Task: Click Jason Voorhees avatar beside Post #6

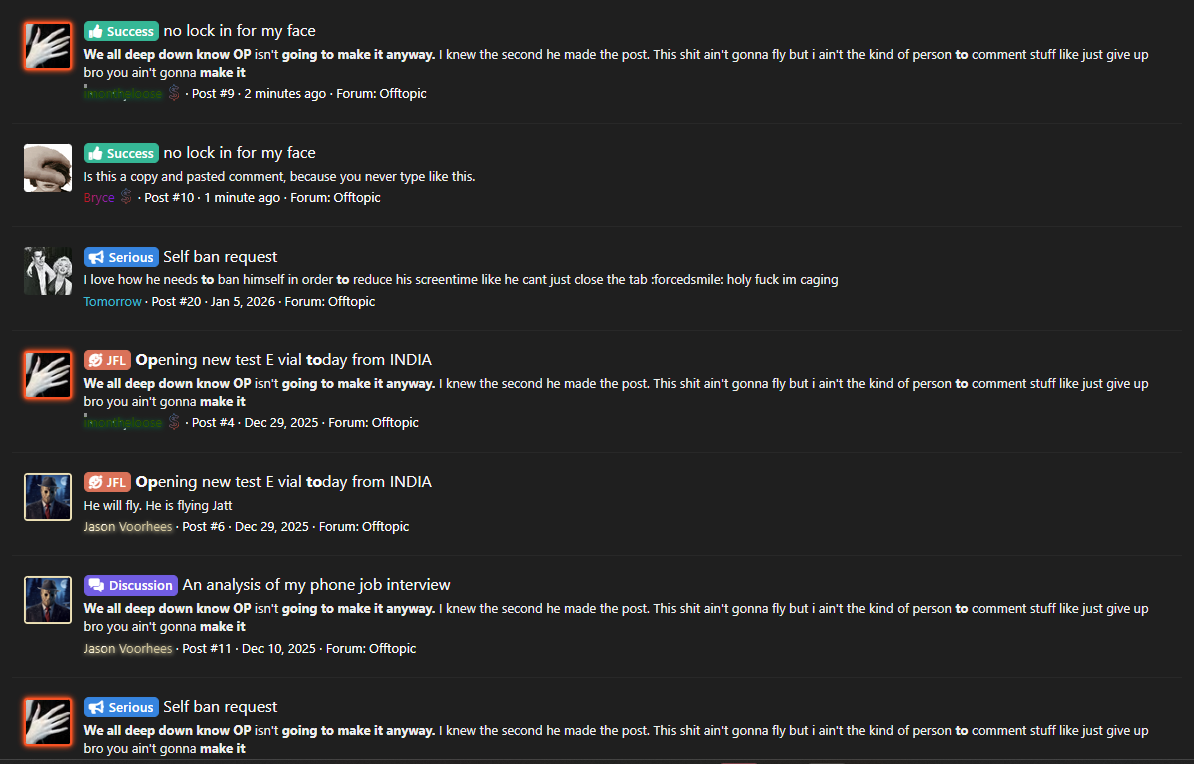Action: (x=47, y=497)
